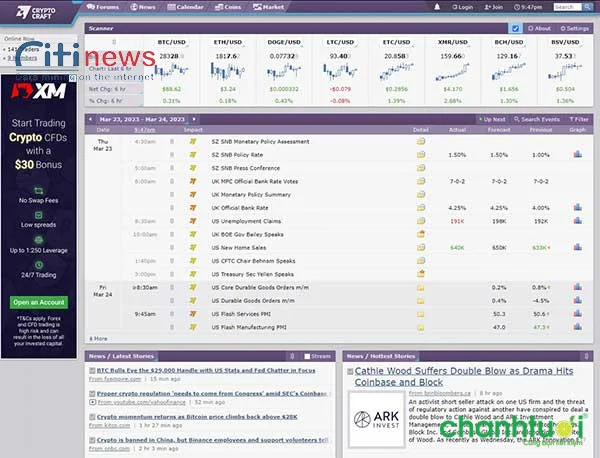
Task: Open detail for US Treasury Sec Yellen Speaks
Action: pyautogui.click(x=421, y=274)
